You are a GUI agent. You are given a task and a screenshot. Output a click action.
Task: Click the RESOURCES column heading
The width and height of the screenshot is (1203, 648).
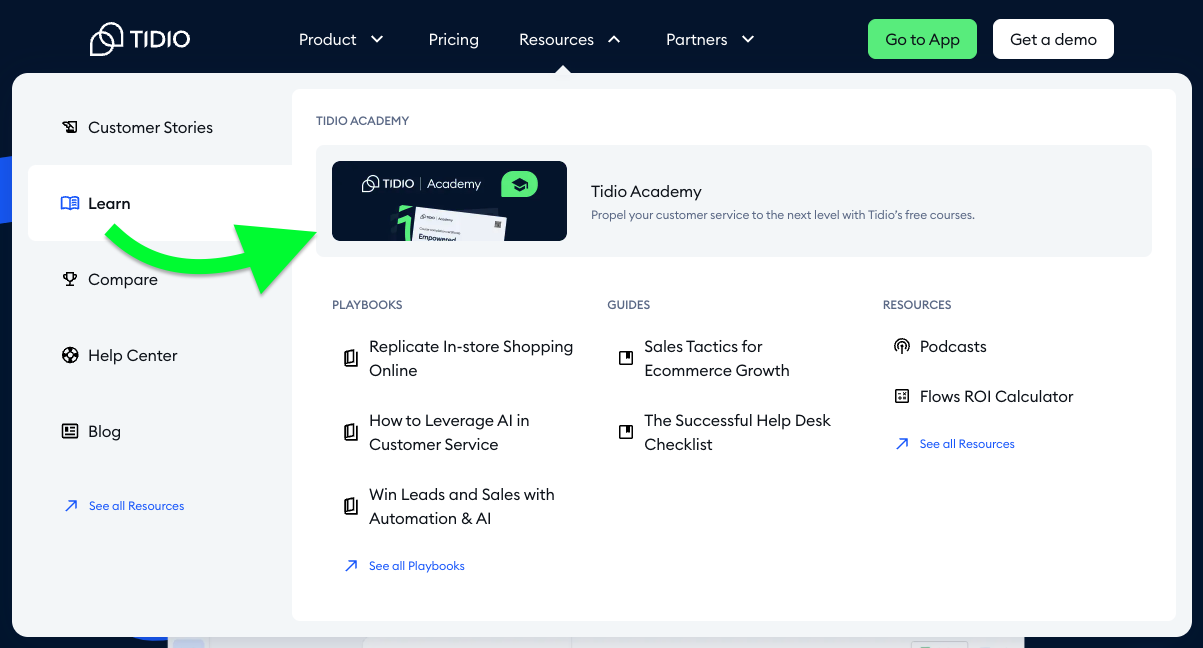[x=917, y=305]
